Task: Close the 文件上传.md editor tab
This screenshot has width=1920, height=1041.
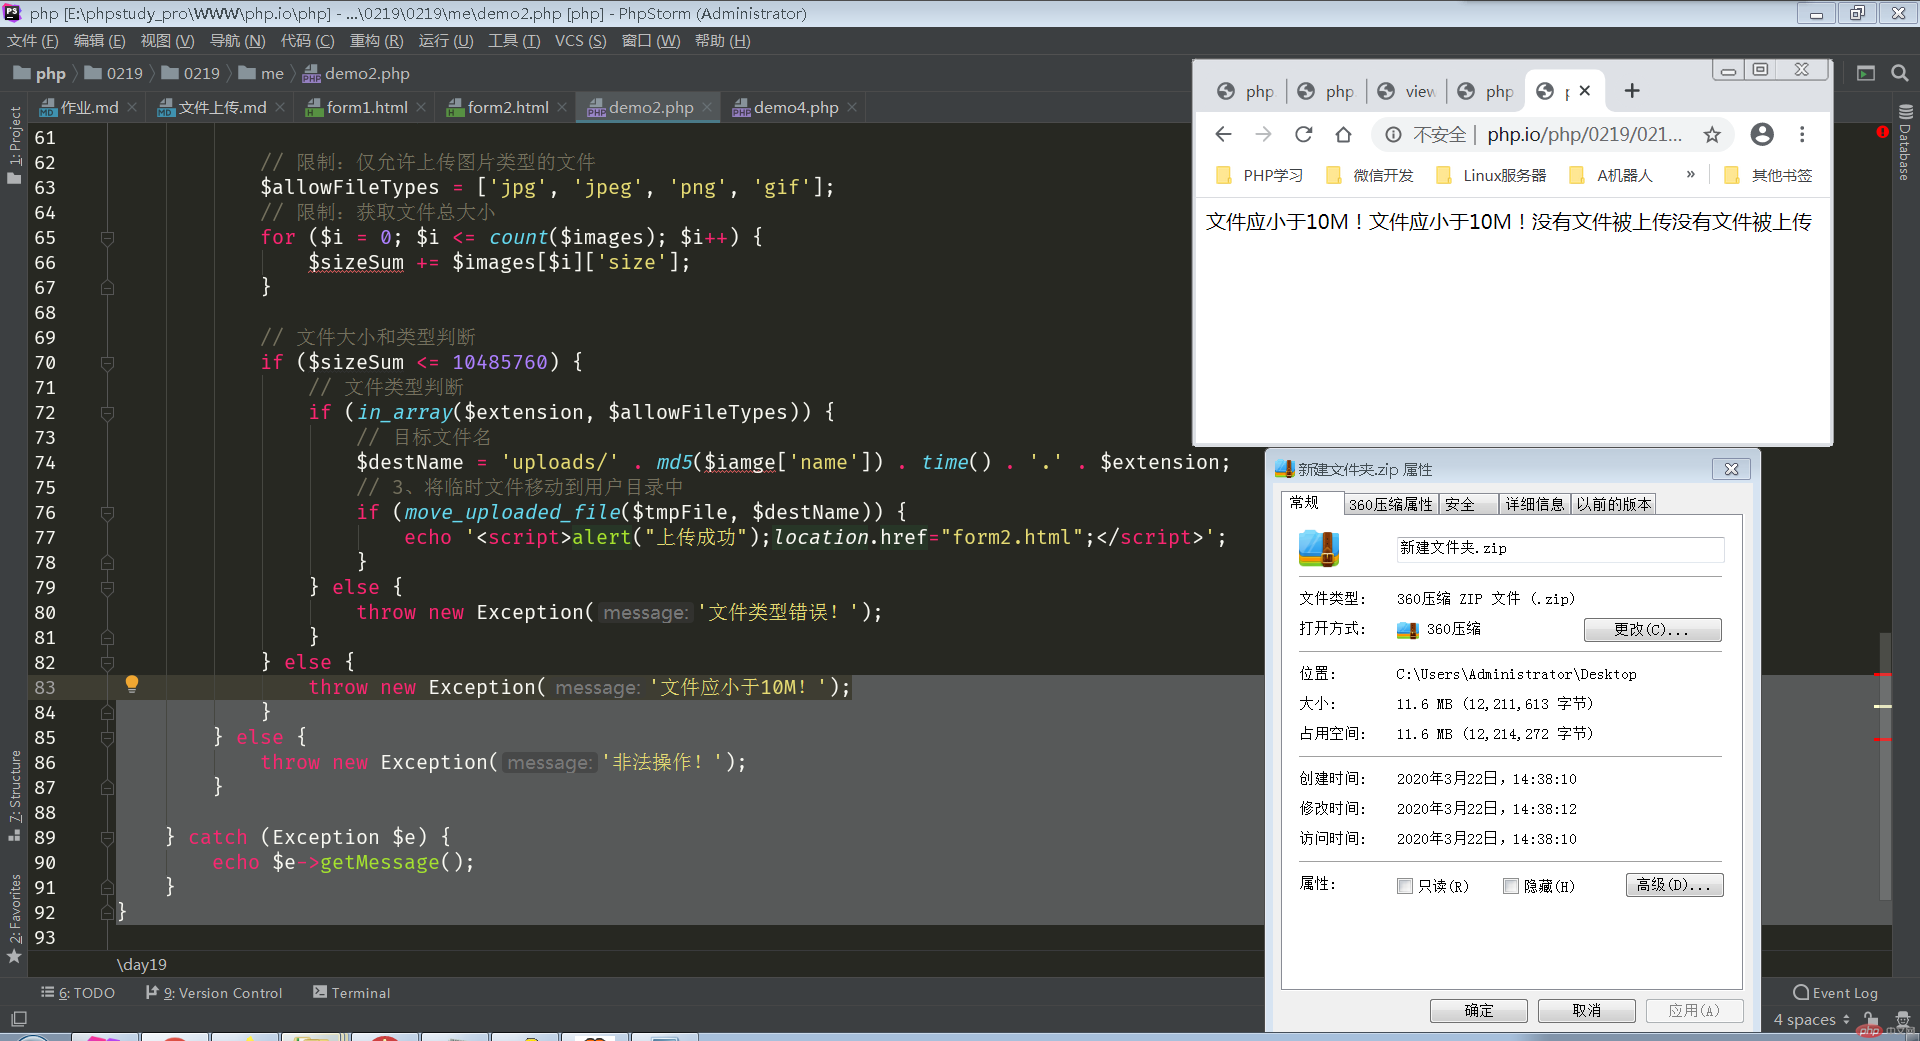Action: pyautogui.click(x=280, y=107)
